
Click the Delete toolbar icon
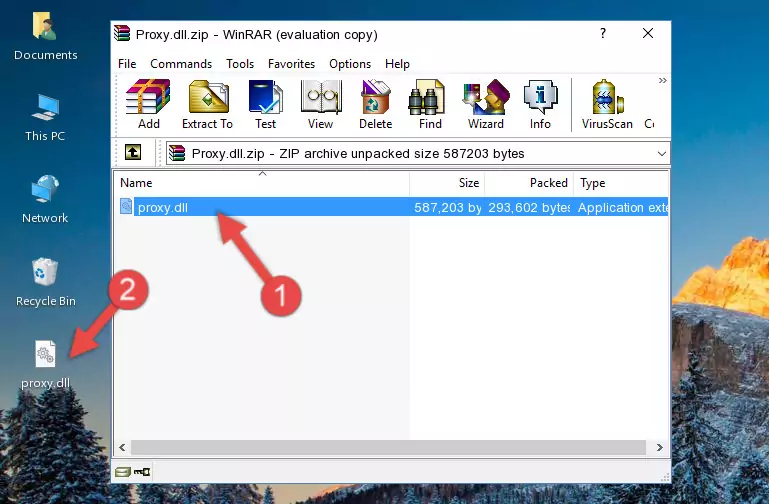(x=376, y=104)
